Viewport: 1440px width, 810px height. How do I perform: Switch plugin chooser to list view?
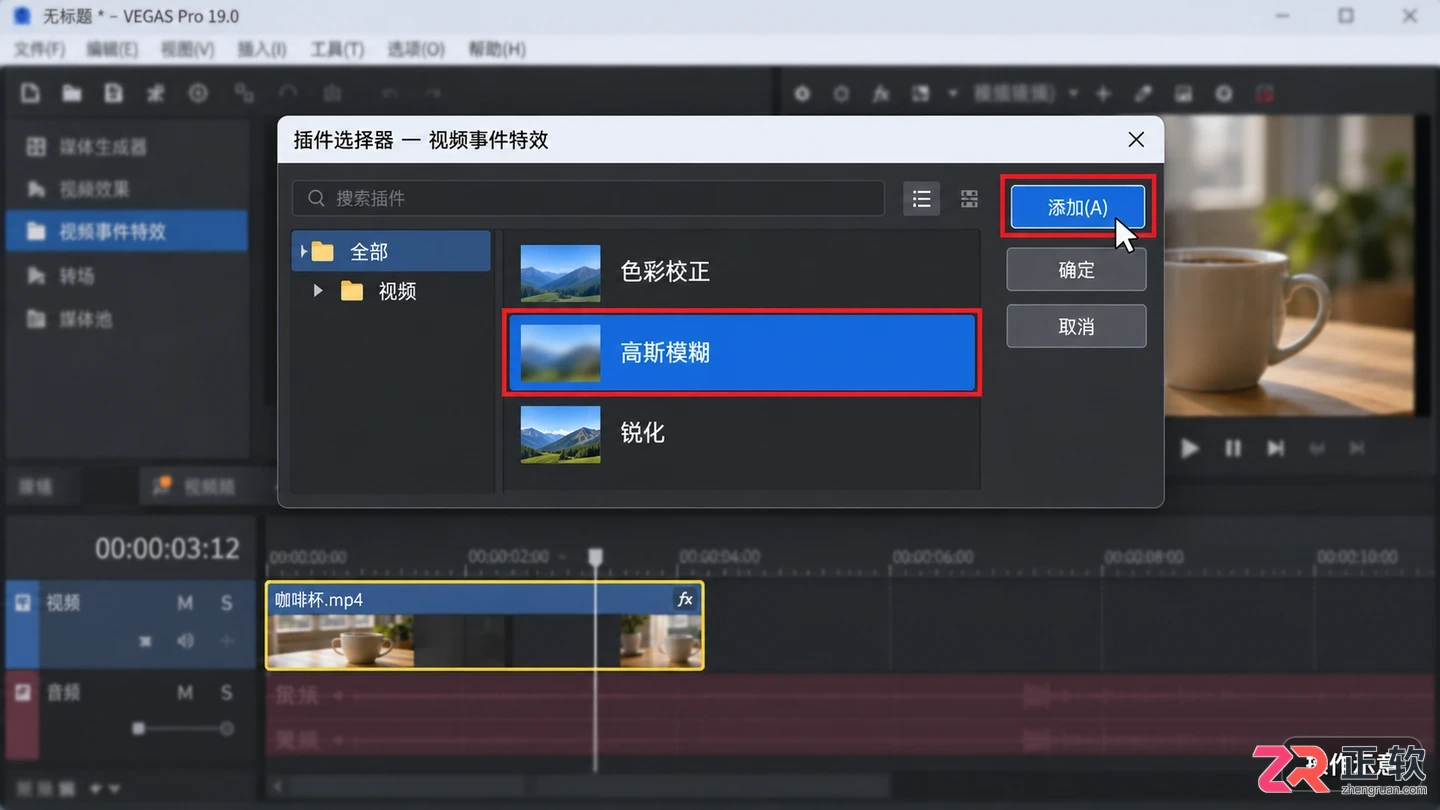(921, 198)
